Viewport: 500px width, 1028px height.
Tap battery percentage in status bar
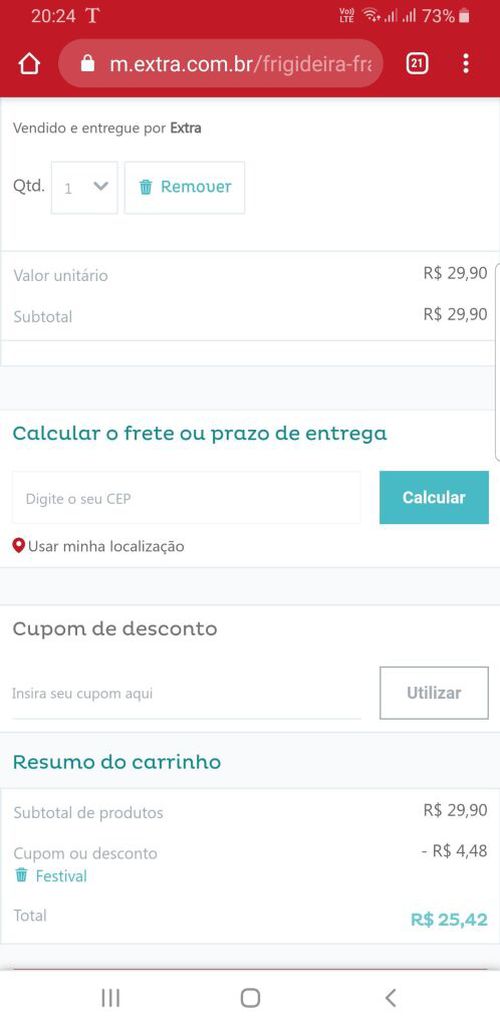click(x=438, y=16)
